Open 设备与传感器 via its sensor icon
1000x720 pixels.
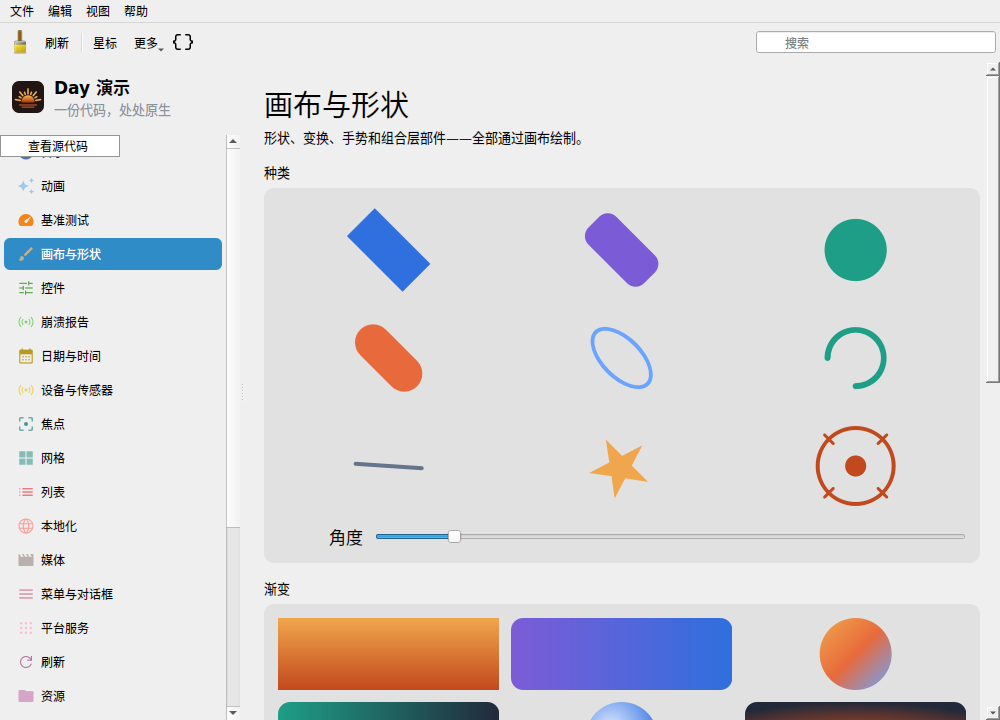pyautogui.click(x=26, y=390)
